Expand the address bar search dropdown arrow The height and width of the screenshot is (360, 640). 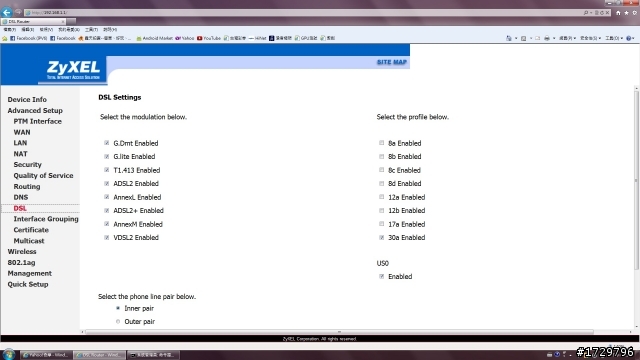pyautogui.click(x=591, y=13)
